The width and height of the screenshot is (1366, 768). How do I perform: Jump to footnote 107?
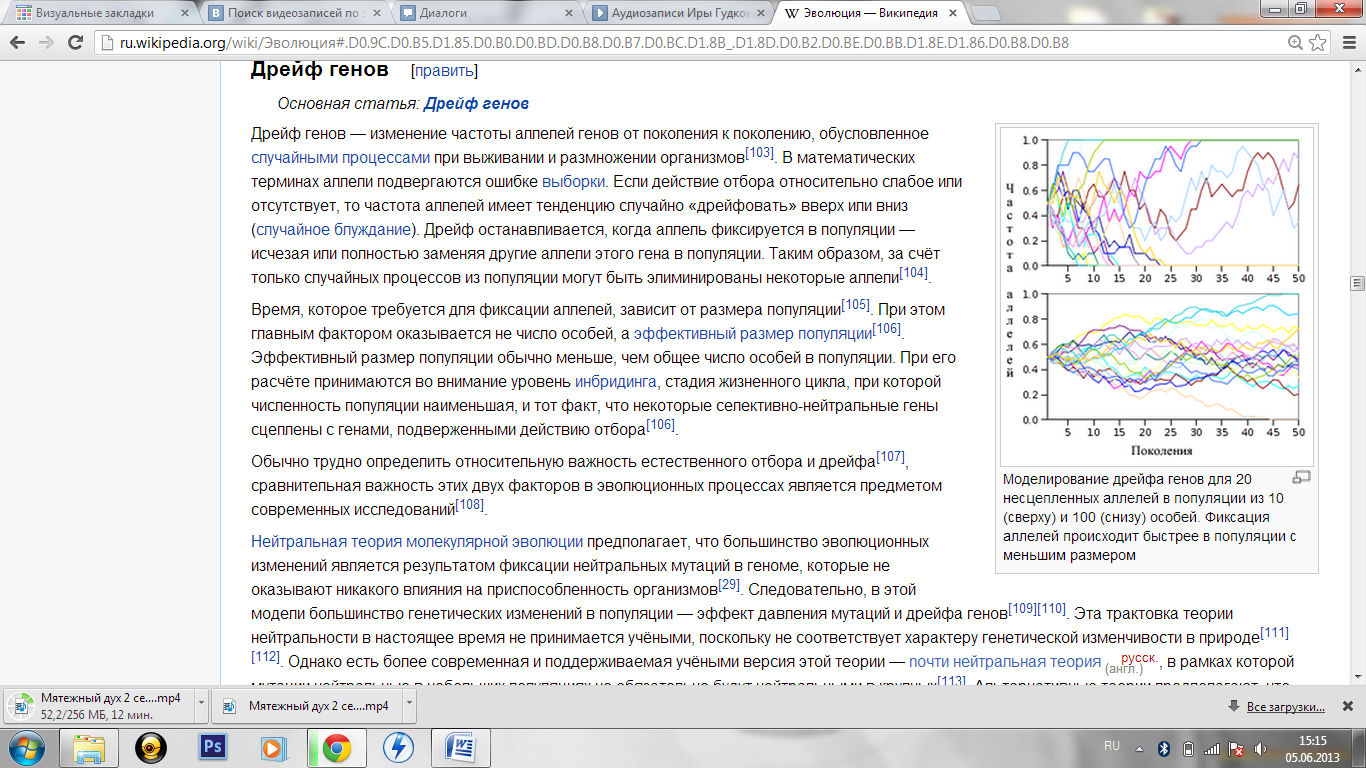(891, 457)
